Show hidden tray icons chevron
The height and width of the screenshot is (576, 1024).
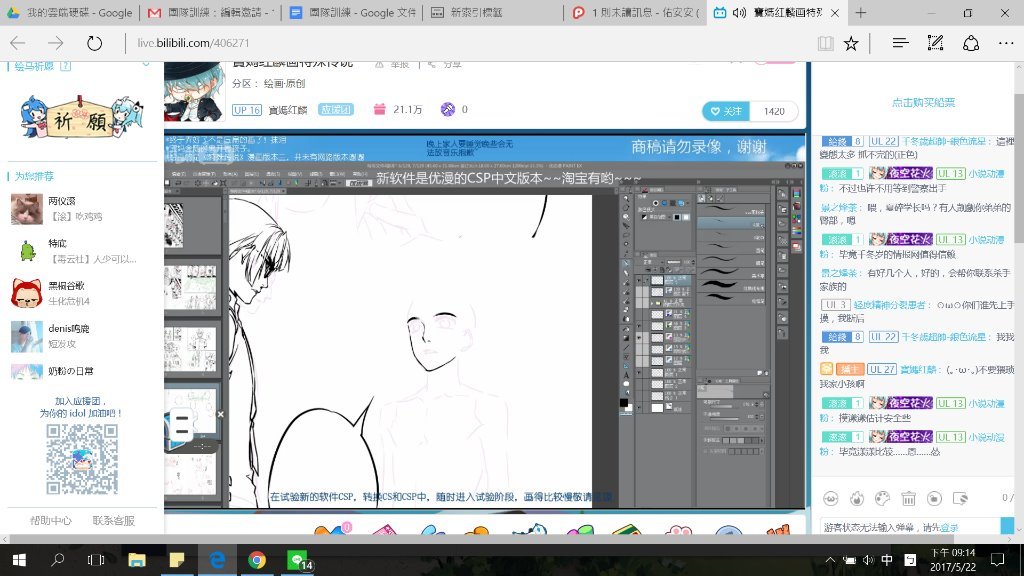tap(830, 560)
